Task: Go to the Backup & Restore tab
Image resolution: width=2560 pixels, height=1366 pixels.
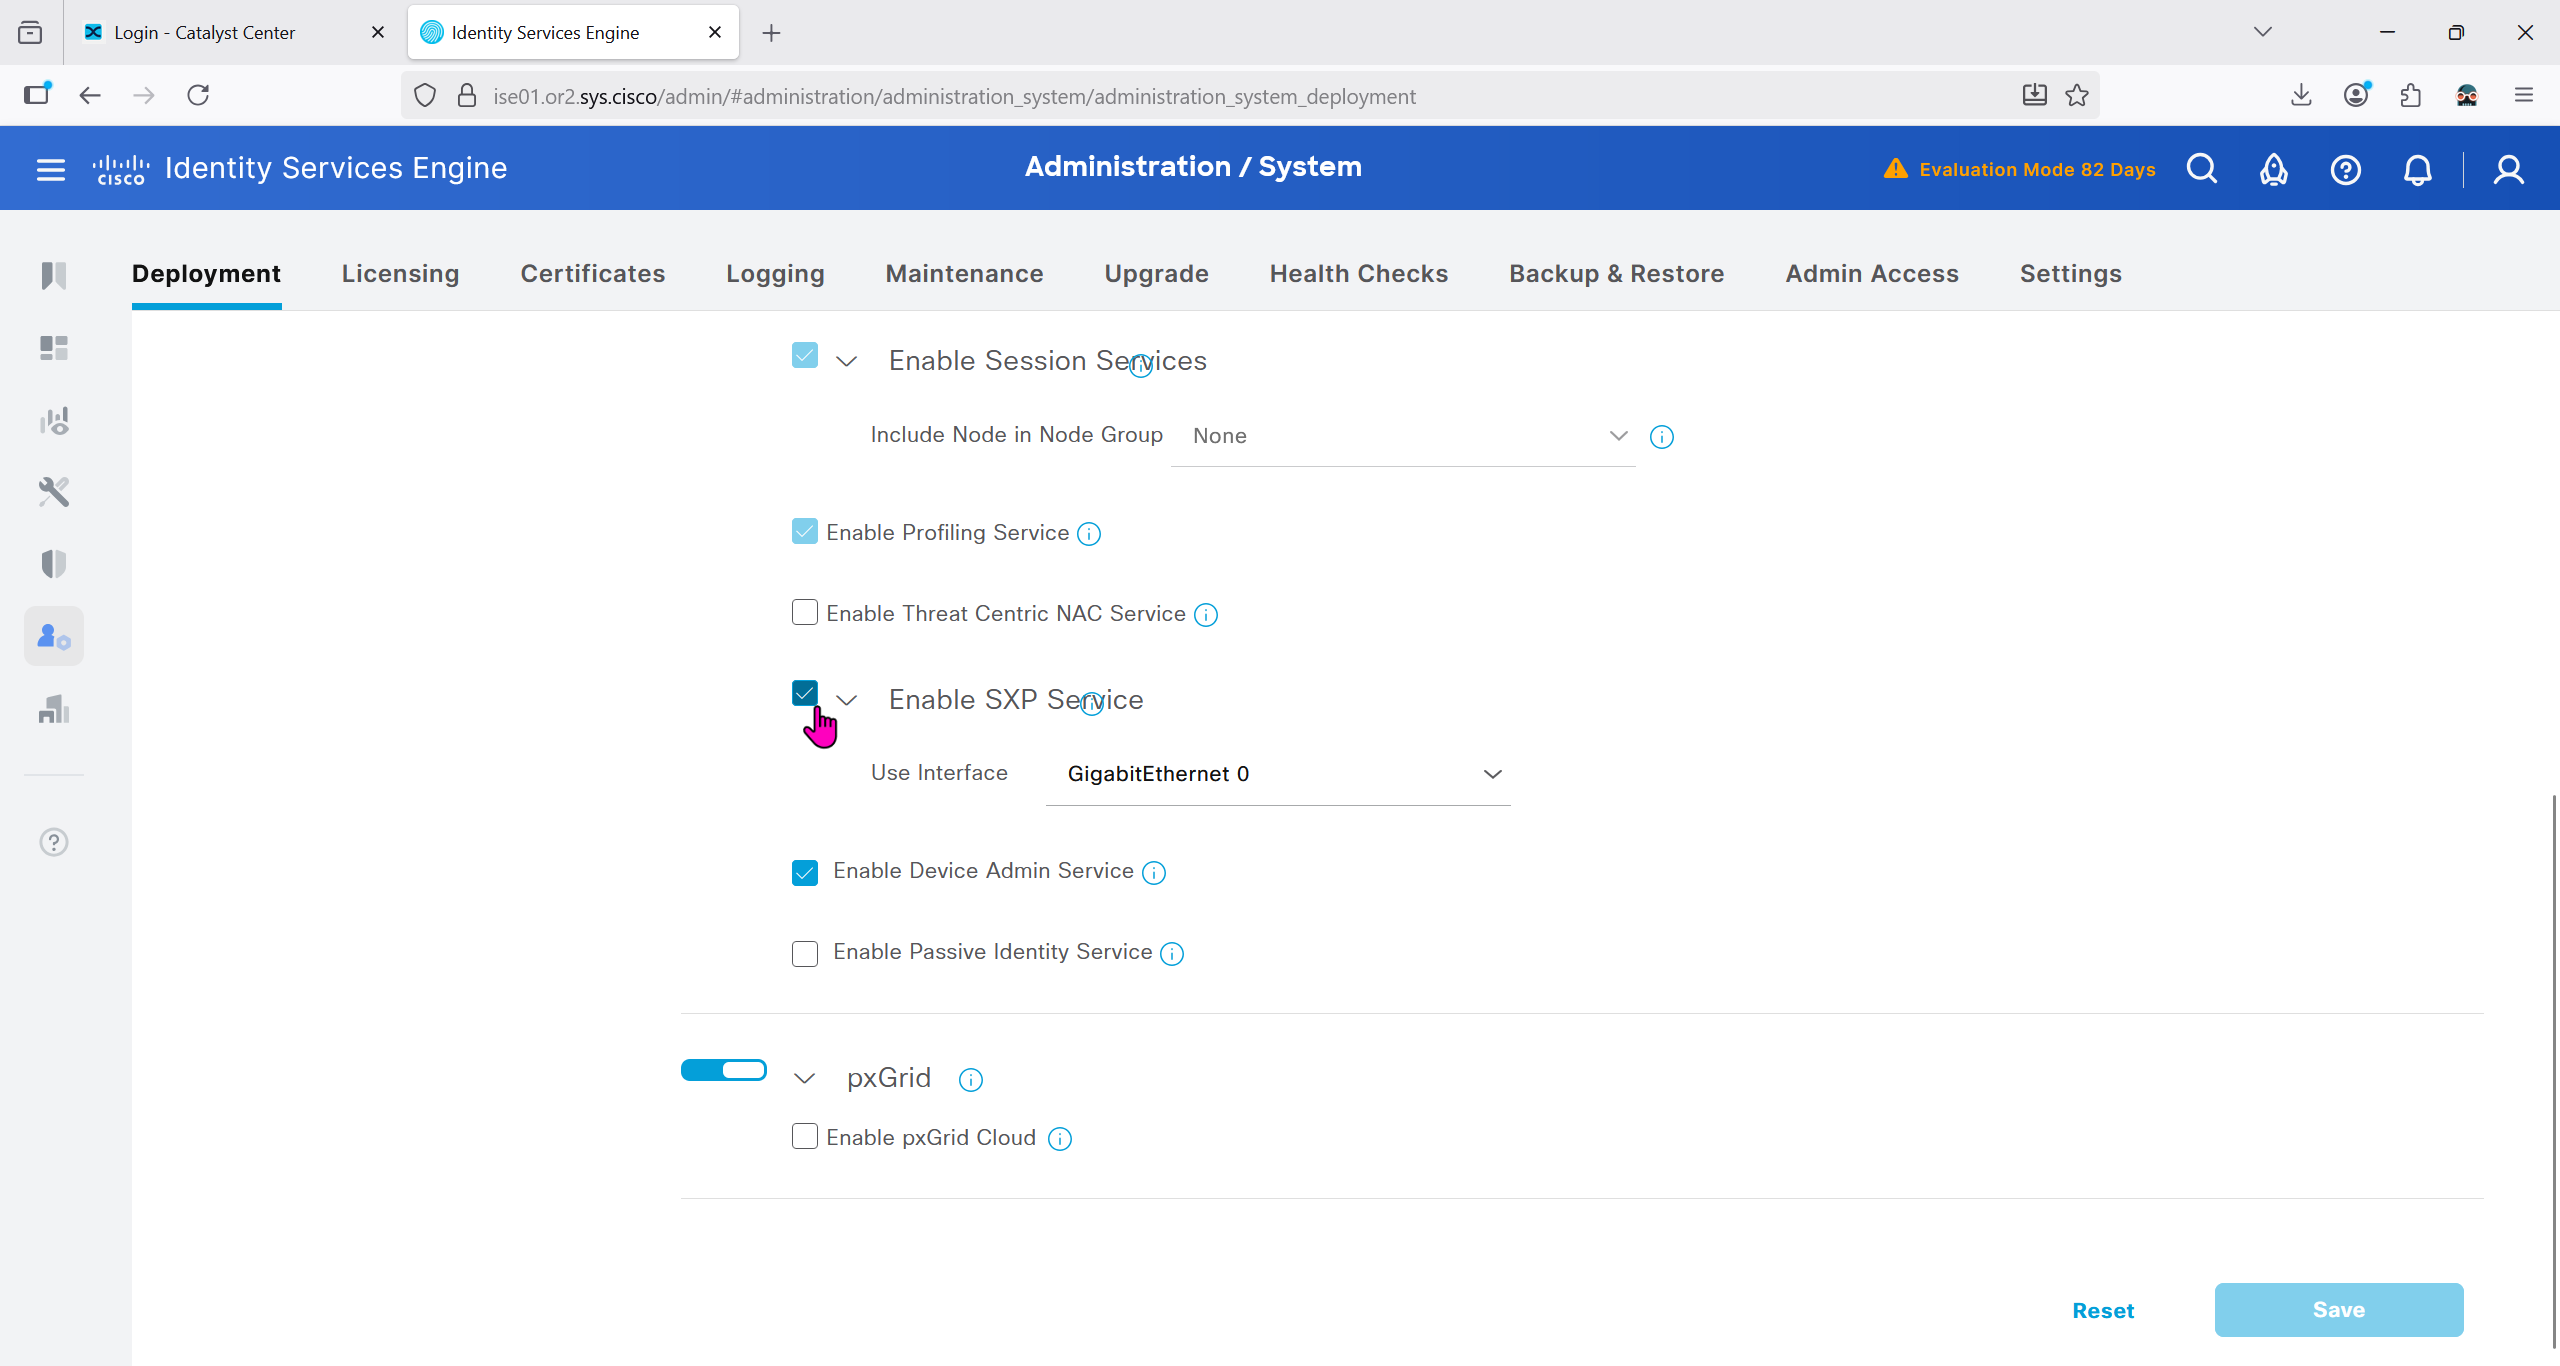Action: click(x=1616, y=274)
